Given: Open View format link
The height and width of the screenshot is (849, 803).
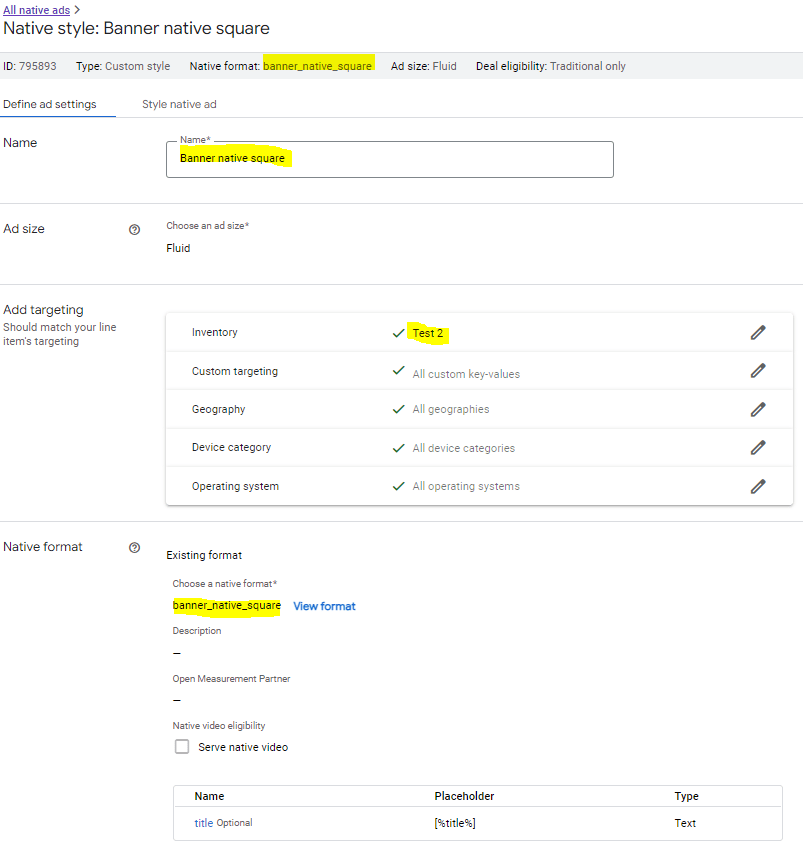Looking at the screenshot, I should coord(324,606).
